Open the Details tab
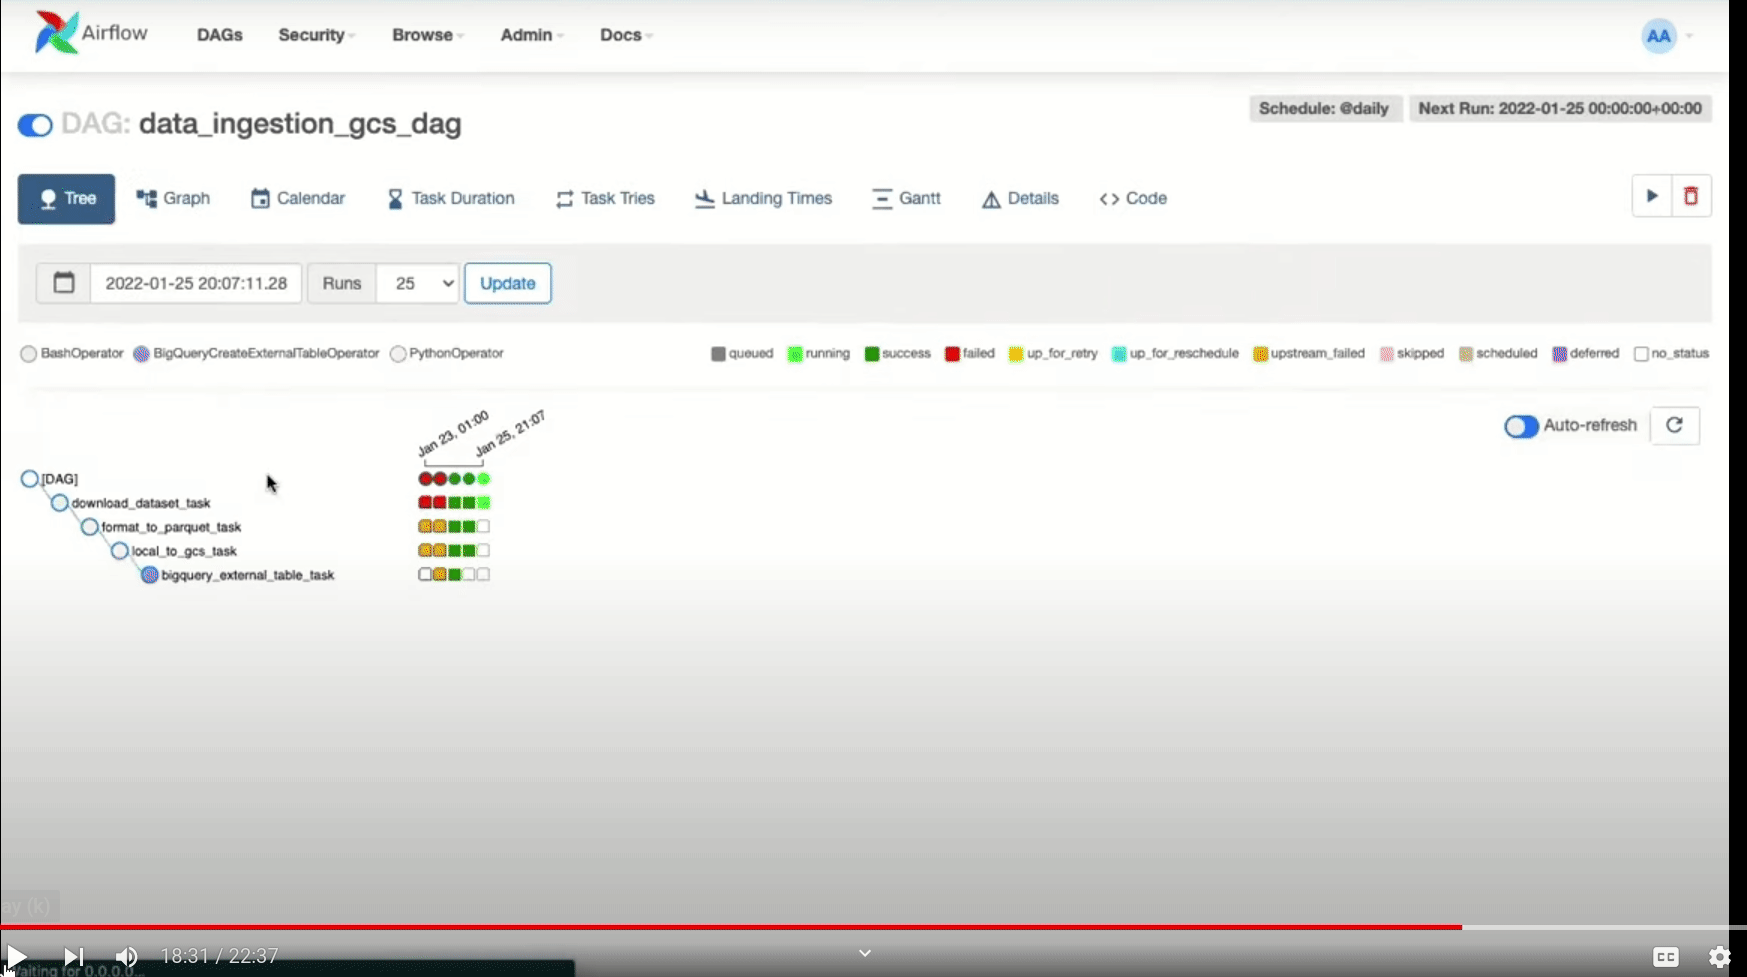 point(1020,198)
